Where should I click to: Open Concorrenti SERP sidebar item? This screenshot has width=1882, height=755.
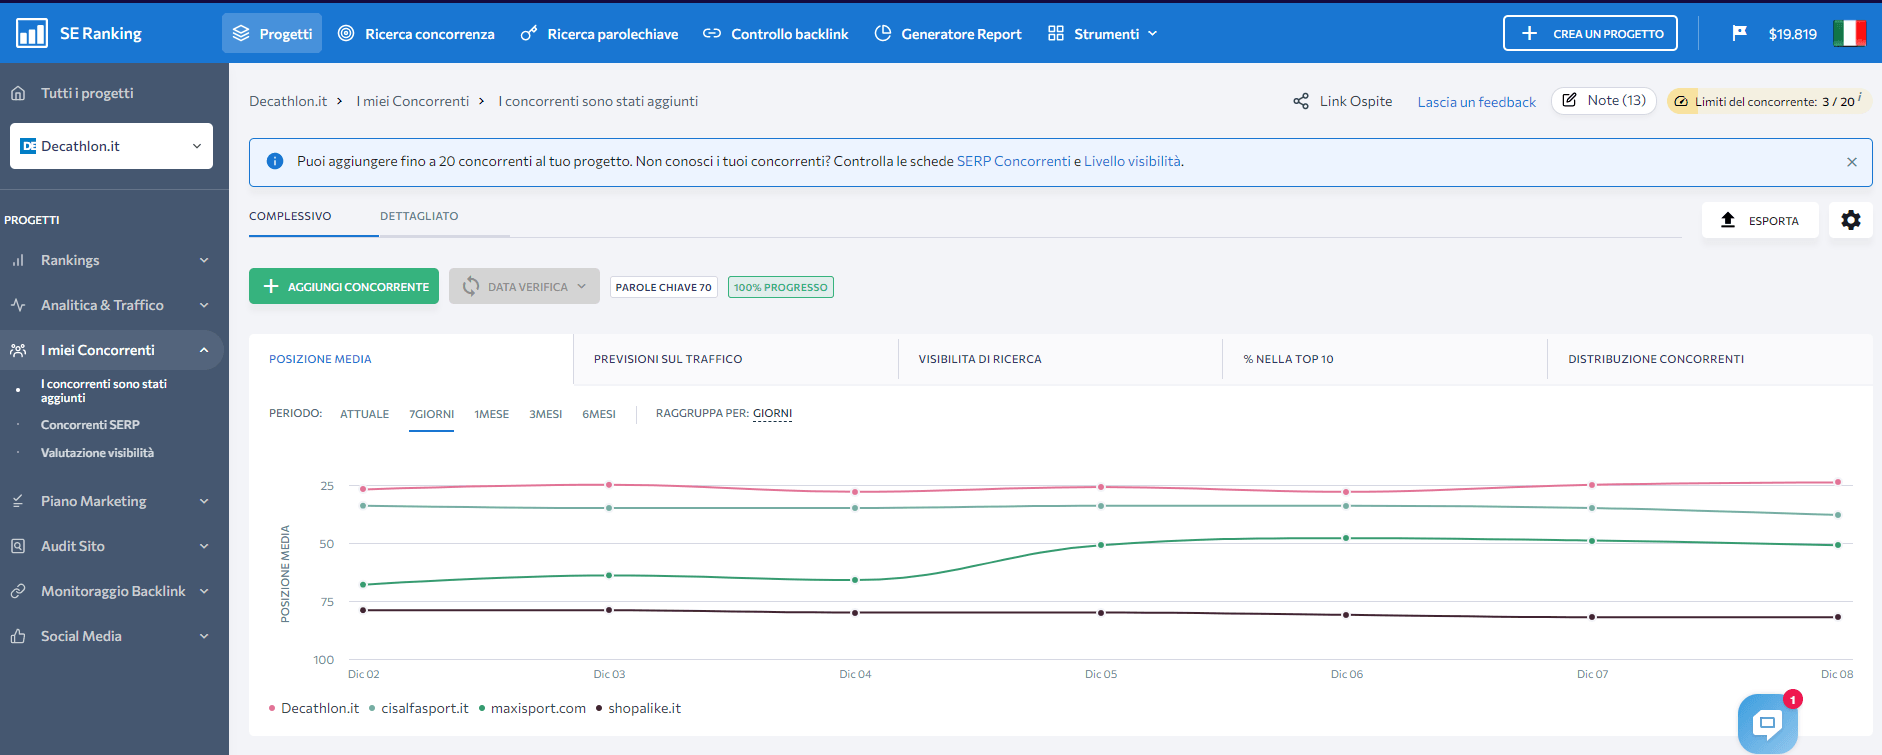[90, 425]
